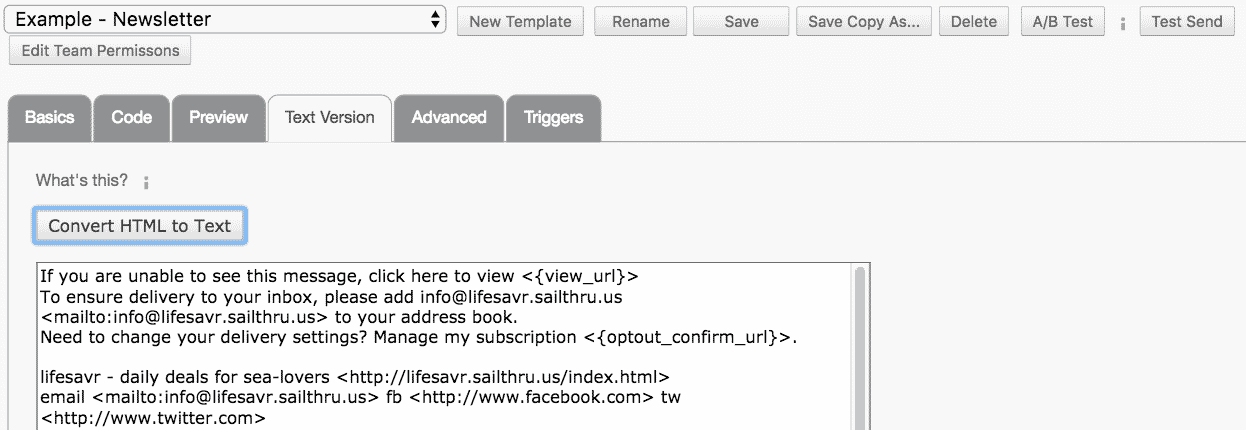Save the current template
The width and height of the screenshot is (1246, 430).
741,22
